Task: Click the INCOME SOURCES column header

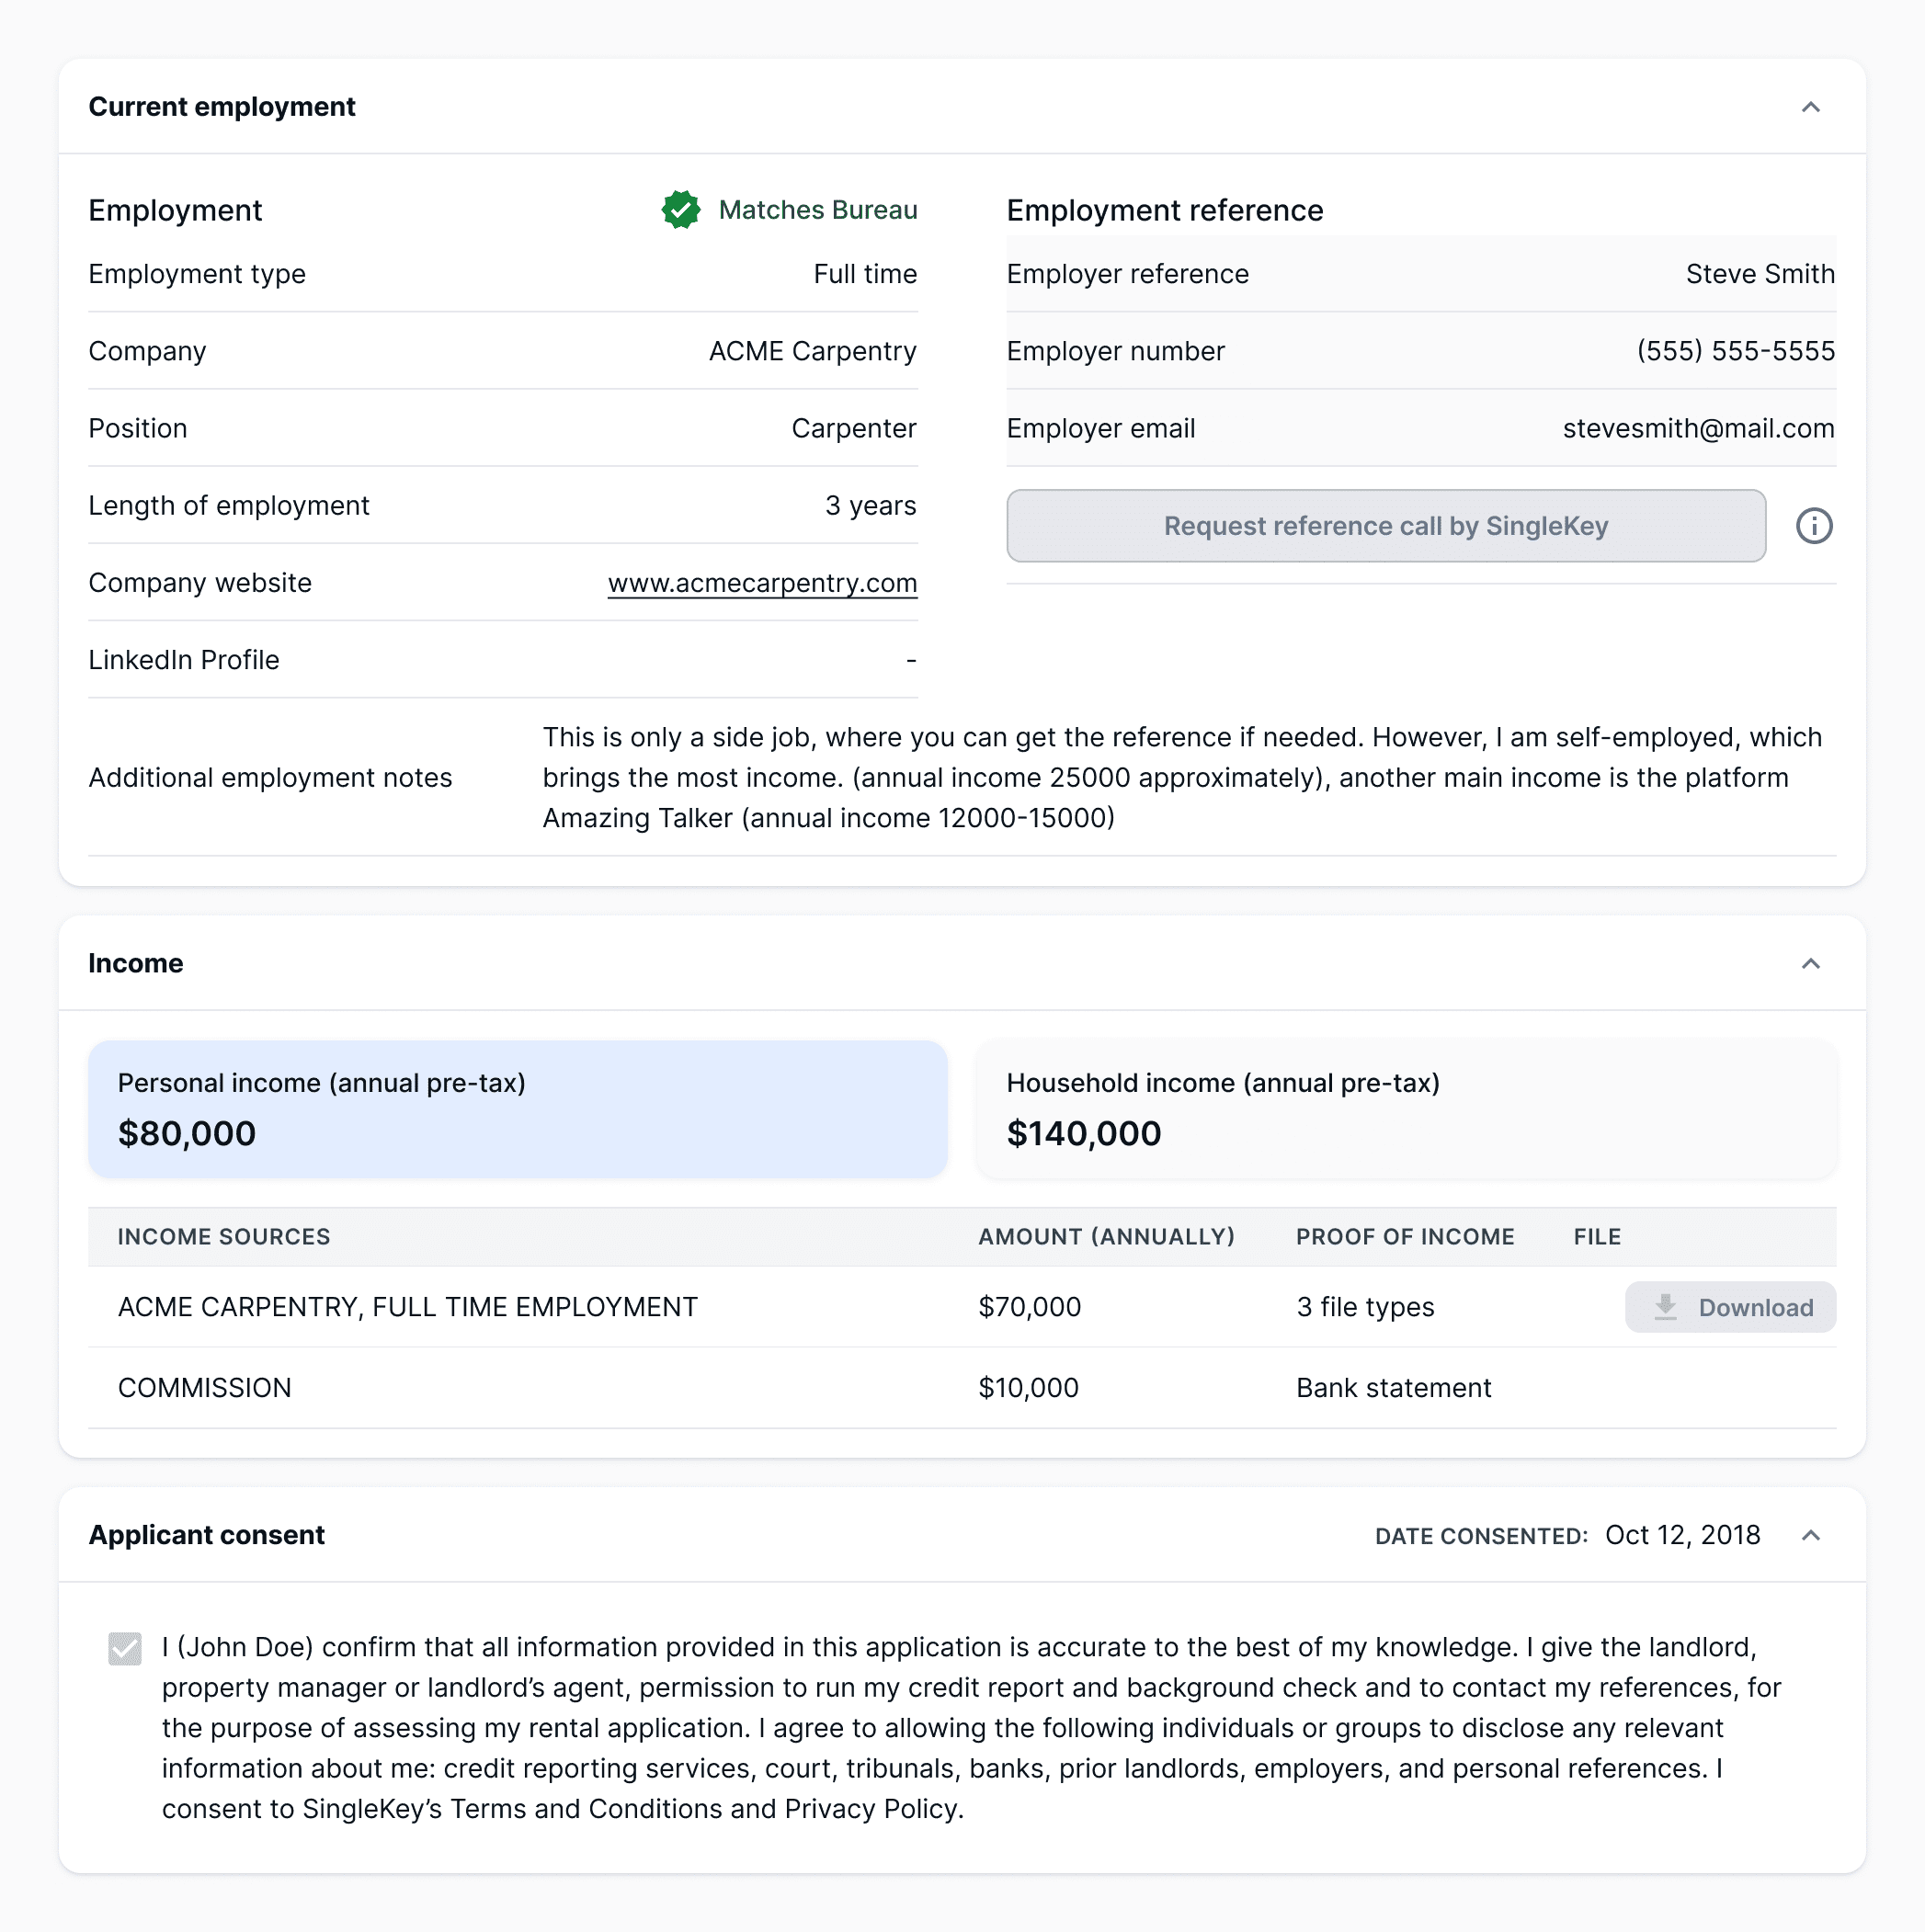Action: click(224, 1236)
